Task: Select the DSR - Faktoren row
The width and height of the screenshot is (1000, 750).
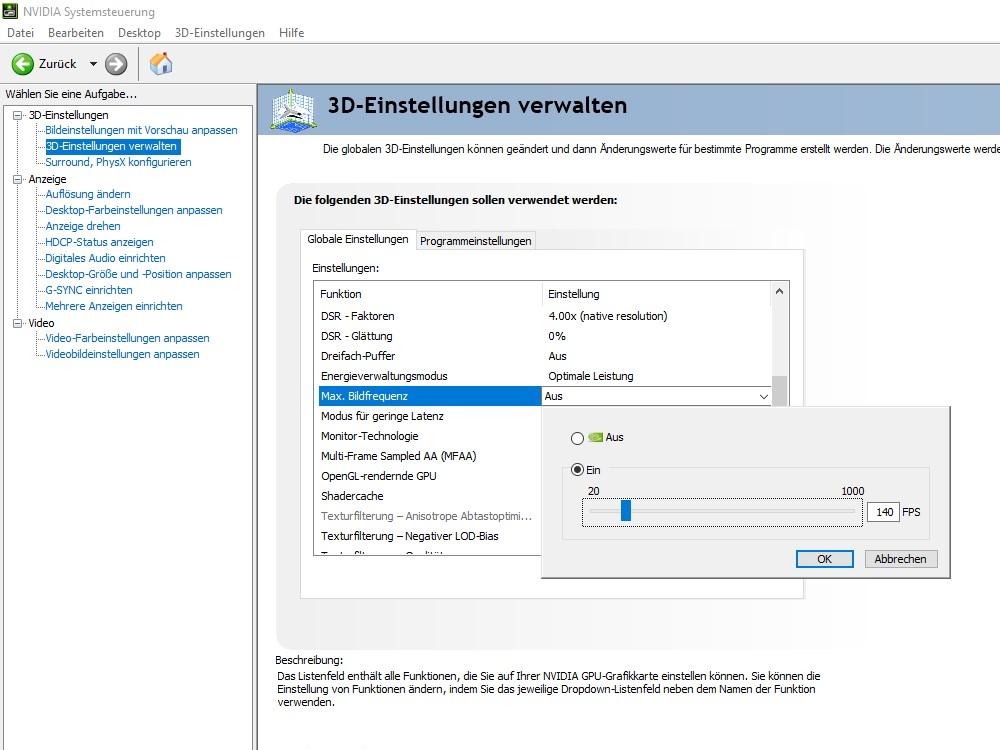Action: [x=545, y=316]
